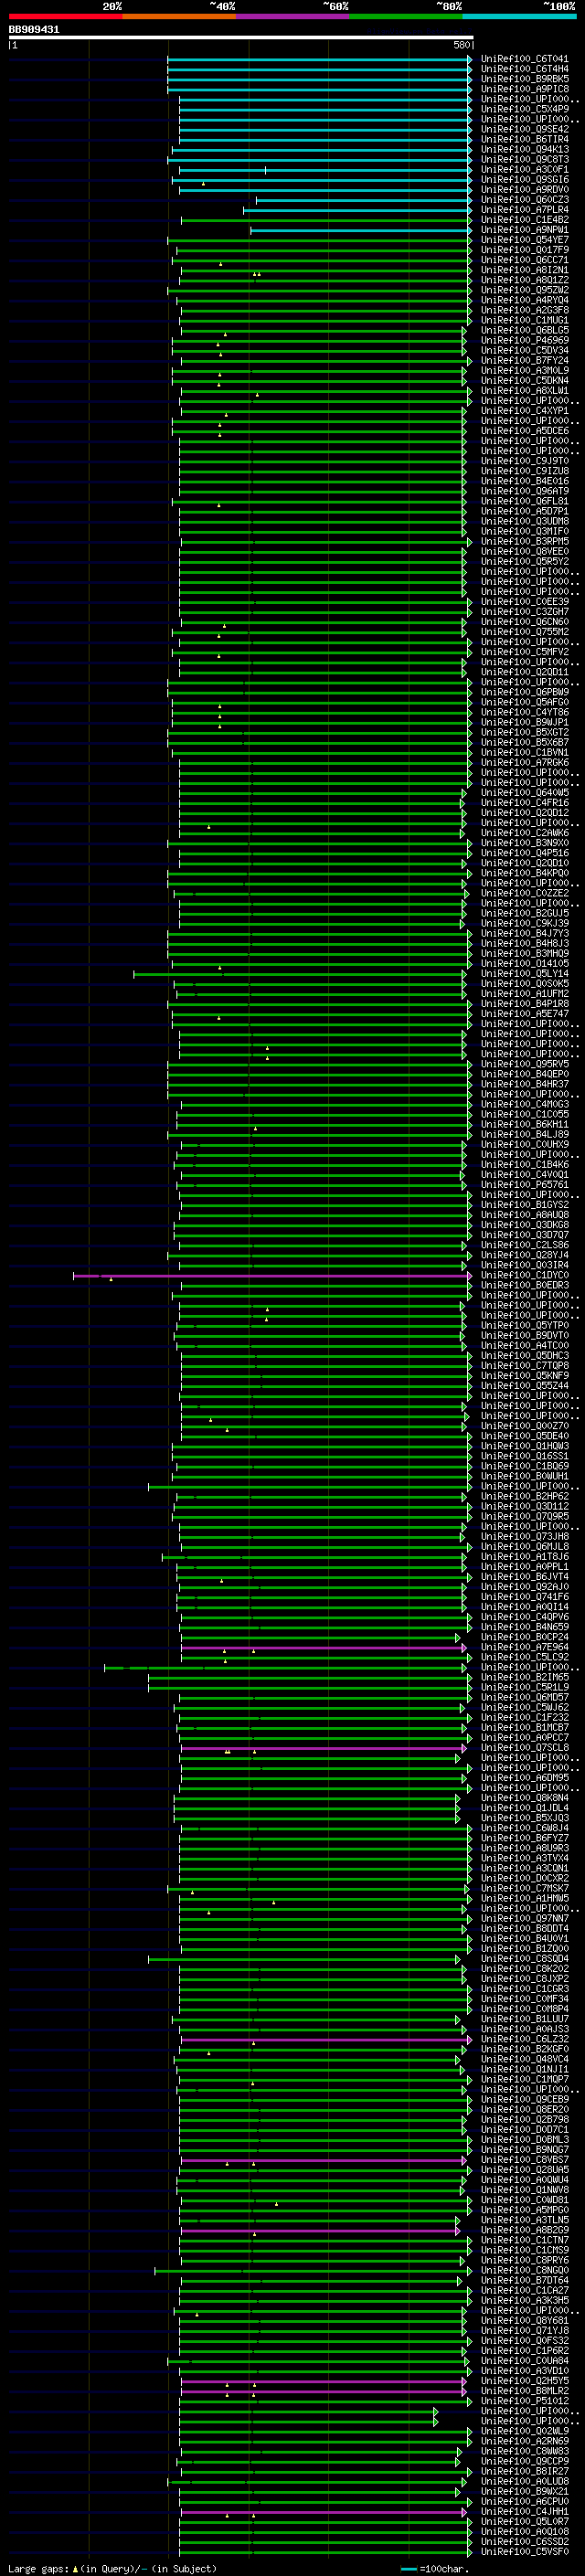Select hit label UniRef100_Q94K13
585x2576 pixels.
[x=524, y=150]
